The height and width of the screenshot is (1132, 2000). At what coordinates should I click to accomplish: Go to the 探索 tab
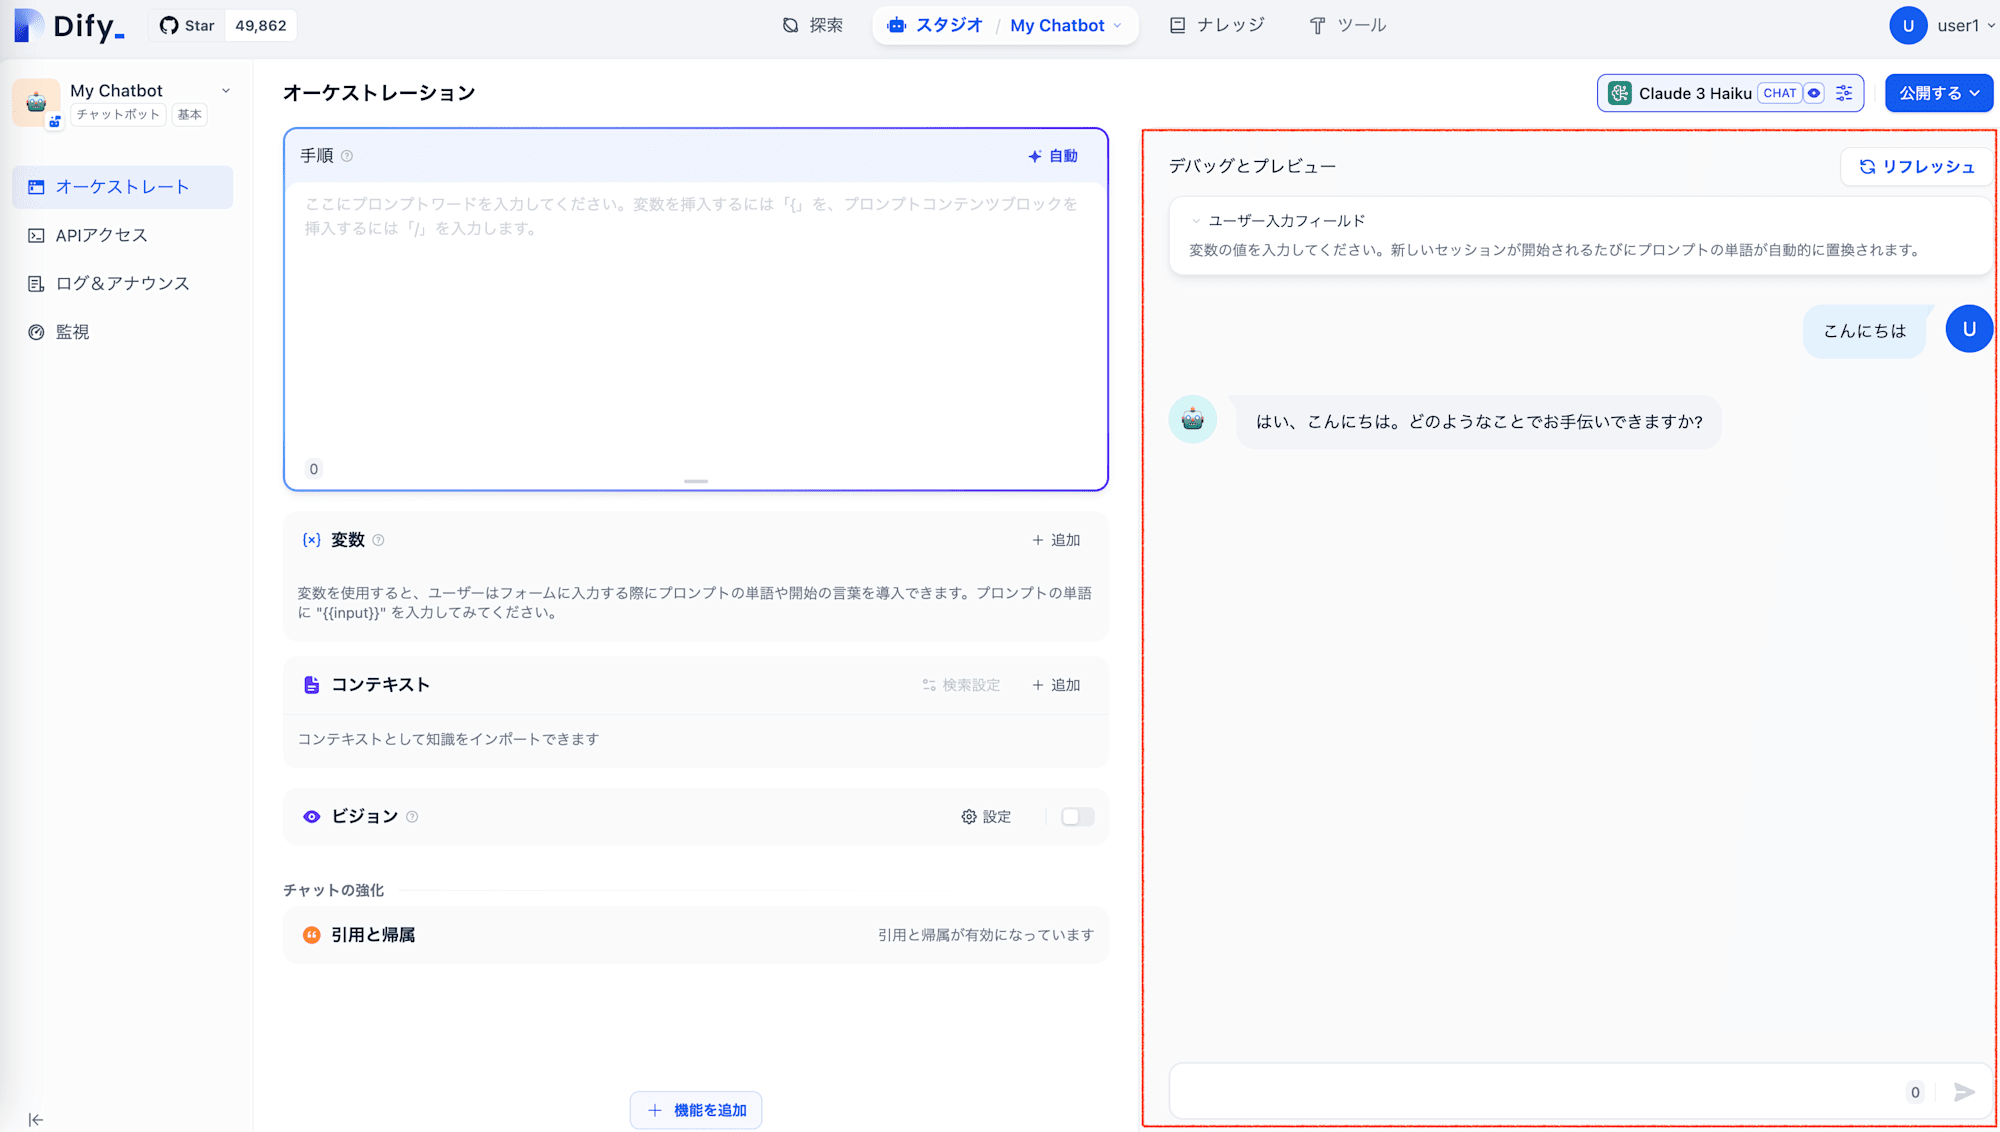click(x=812, y=25)
